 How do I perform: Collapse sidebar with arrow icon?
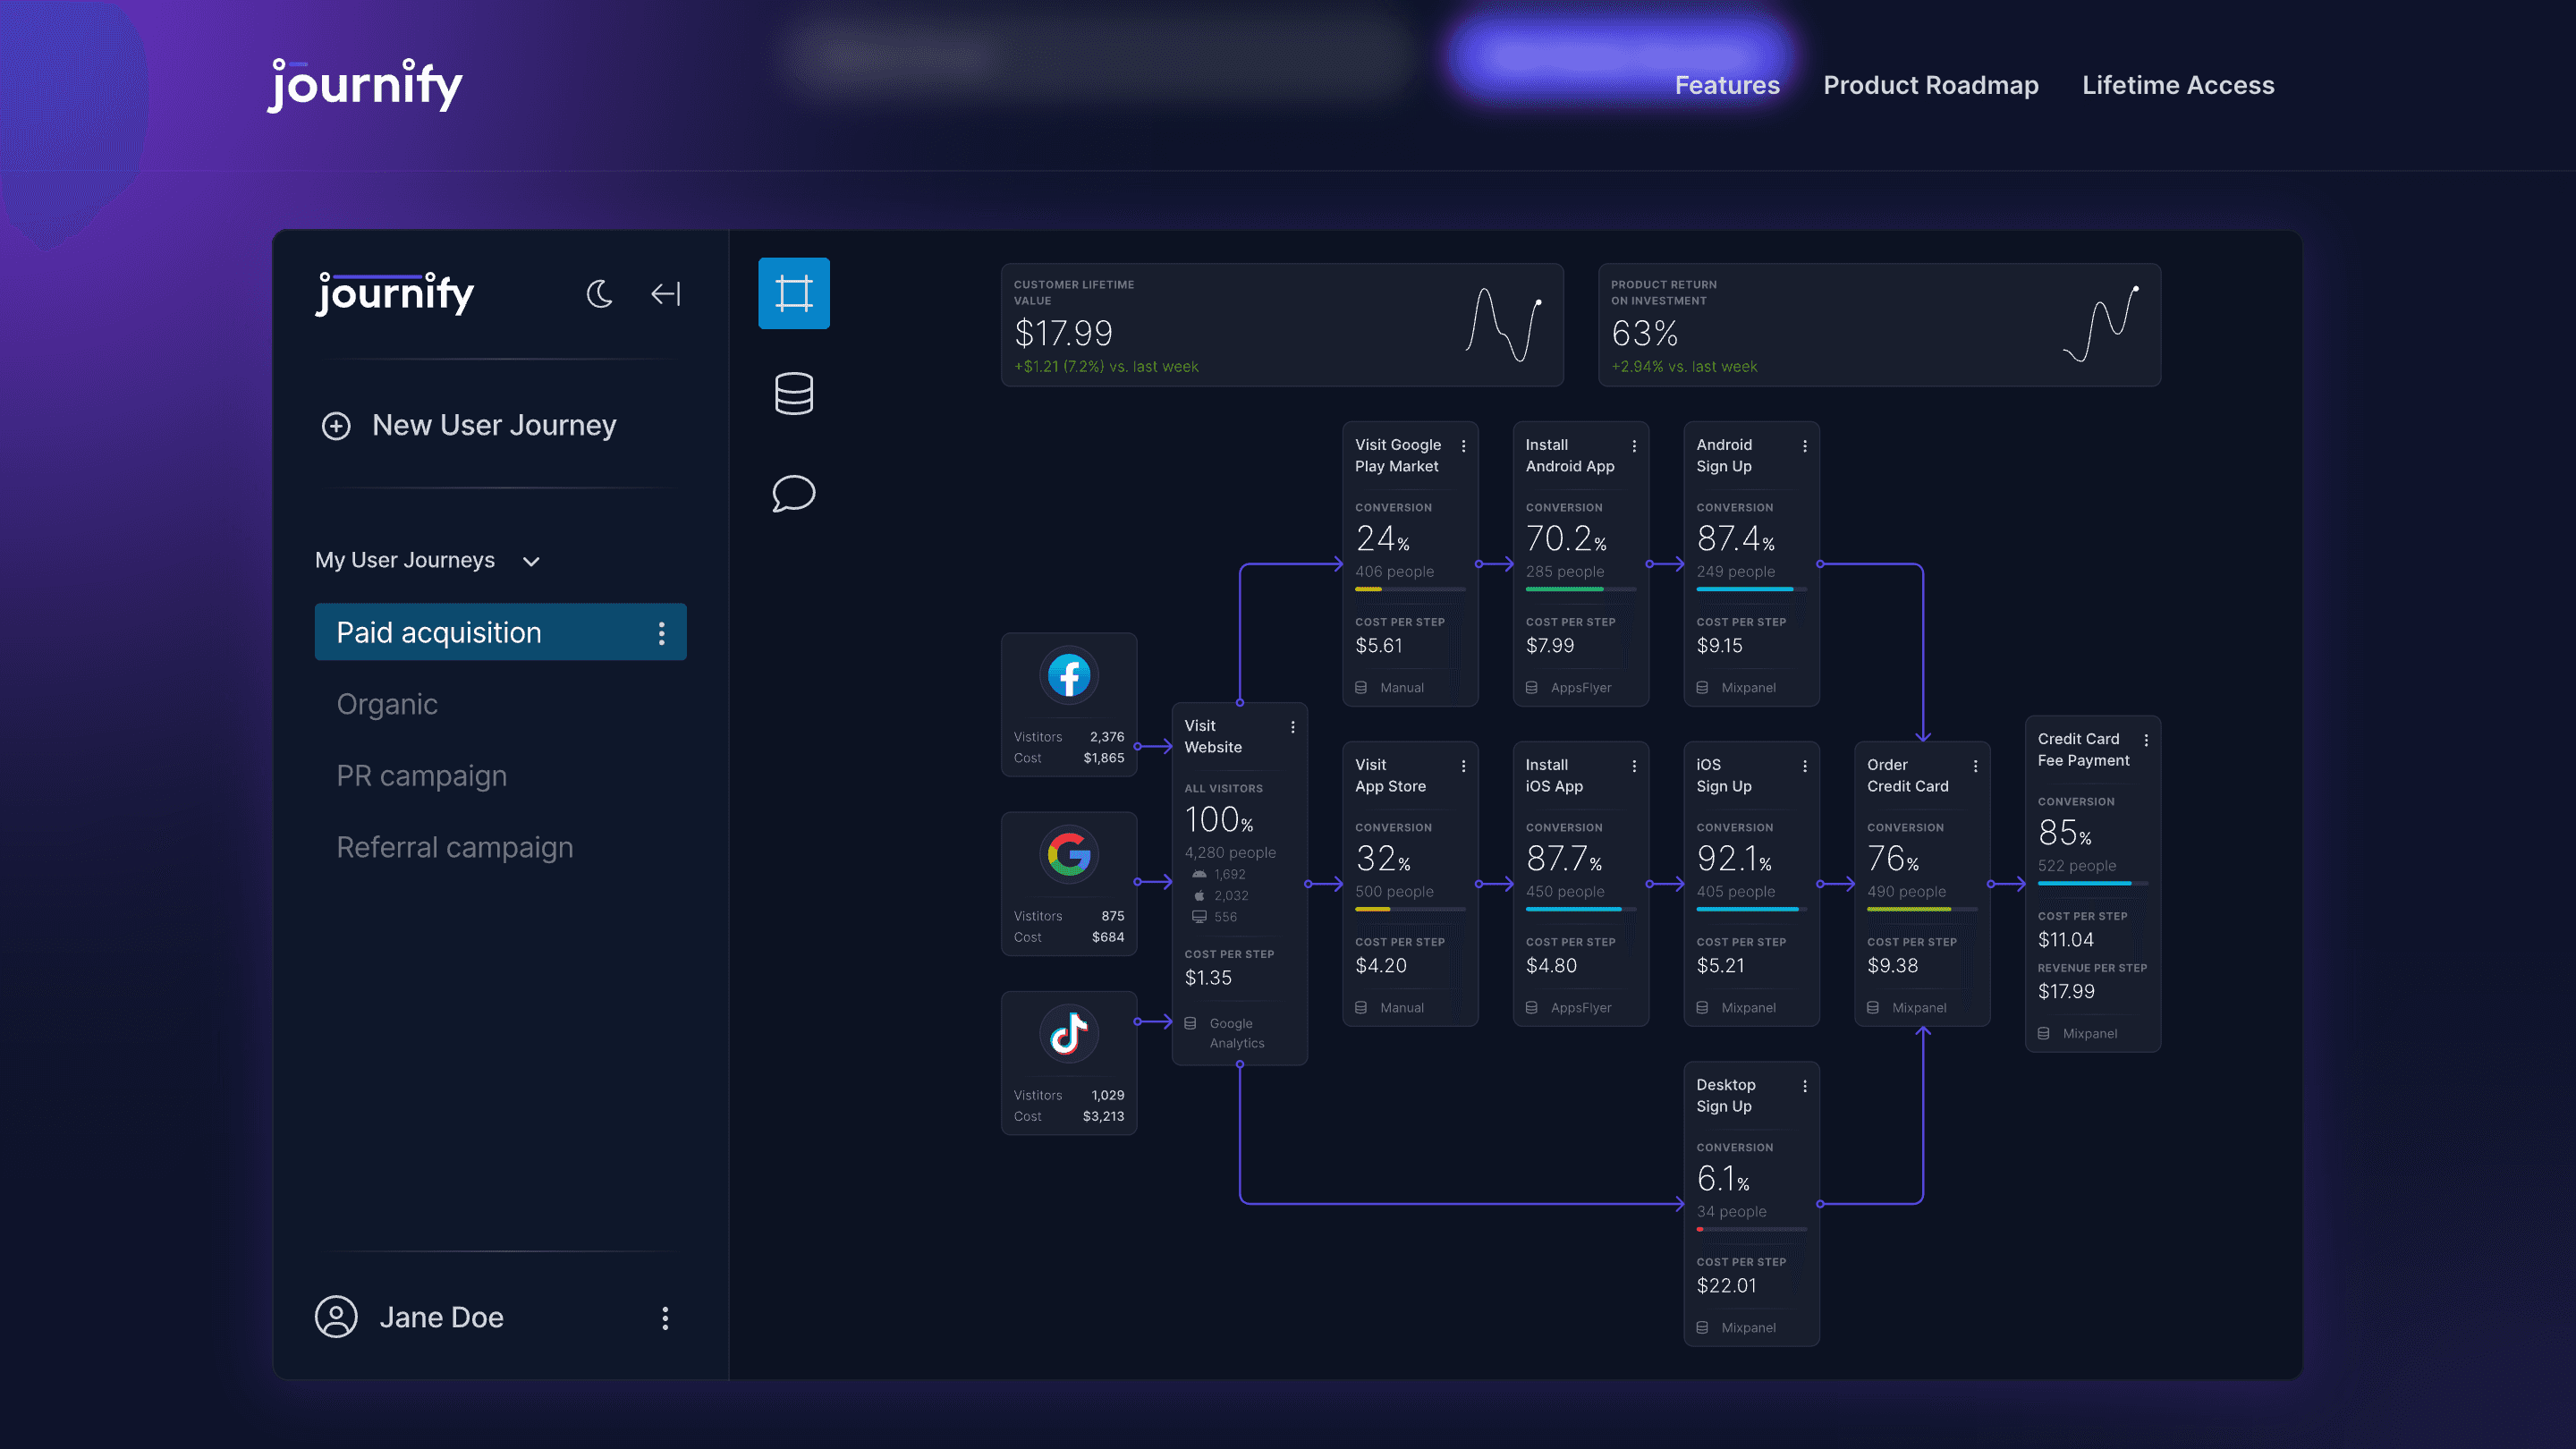pos(665,294)
